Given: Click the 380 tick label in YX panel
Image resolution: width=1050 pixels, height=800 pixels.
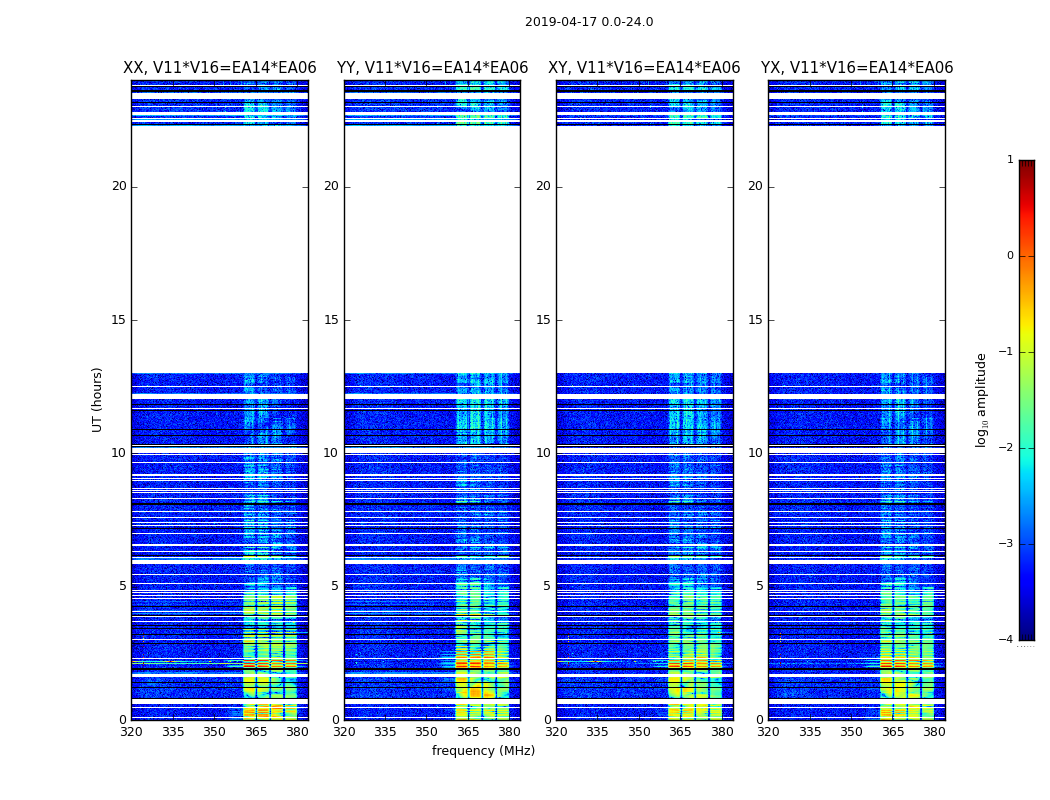Looking at the screenshot, I should point(934,732).
